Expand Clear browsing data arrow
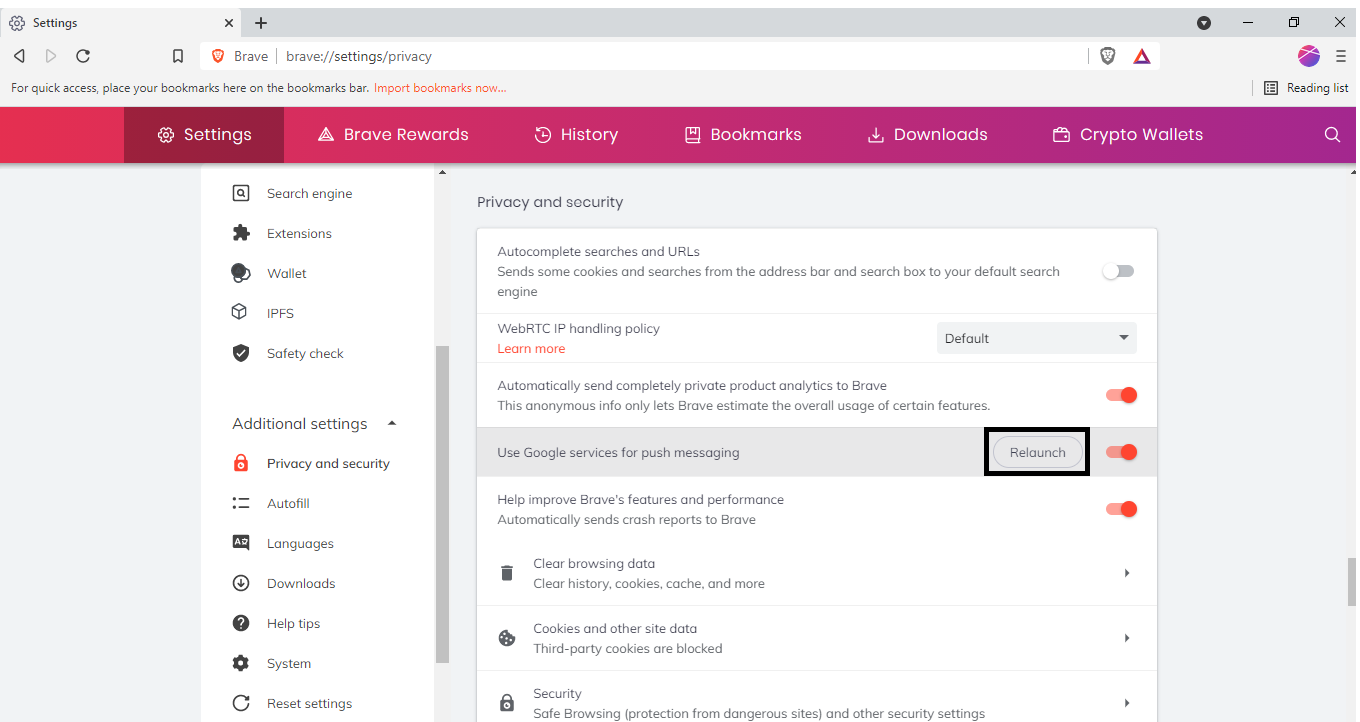1360x722 pixels. click(x=1127, y=574)
